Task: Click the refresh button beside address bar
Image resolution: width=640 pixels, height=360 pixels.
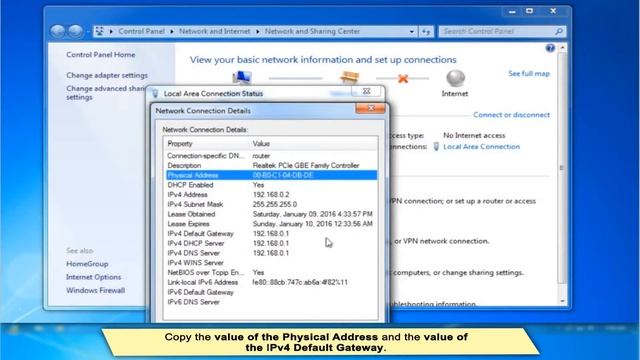Action: coord(426,31)
